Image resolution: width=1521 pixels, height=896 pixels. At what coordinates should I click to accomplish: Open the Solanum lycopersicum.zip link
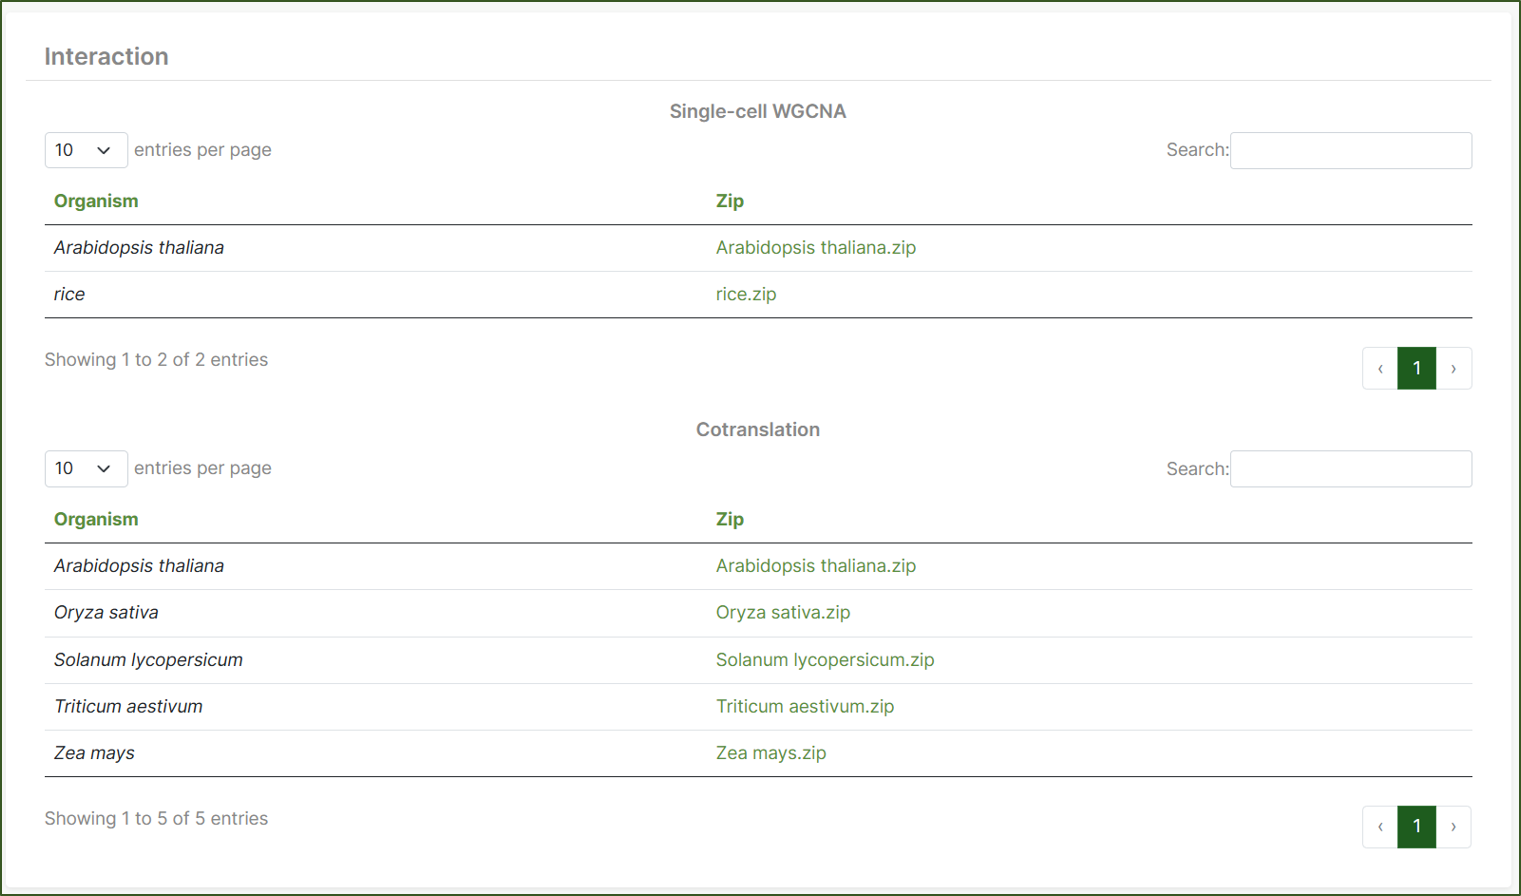(x=824, y=660)
